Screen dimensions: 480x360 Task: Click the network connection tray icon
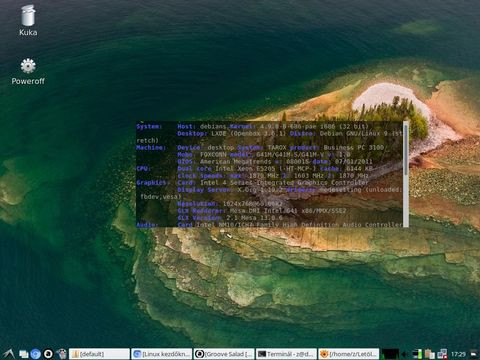coord(442,354)
